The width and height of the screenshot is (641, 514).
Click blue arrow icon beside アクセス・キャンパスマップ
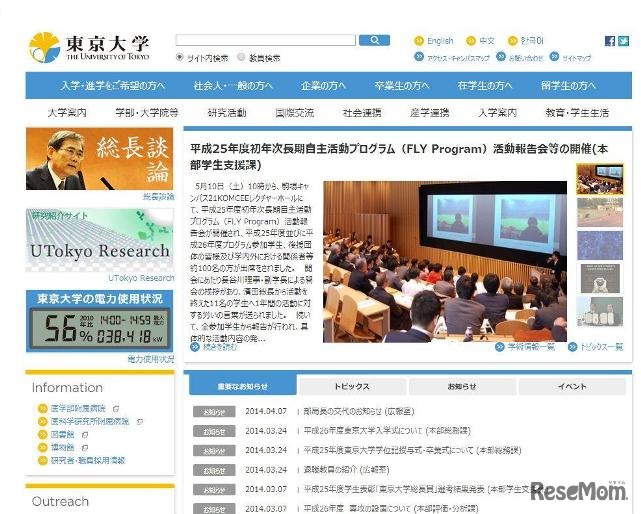coord(419,57)
